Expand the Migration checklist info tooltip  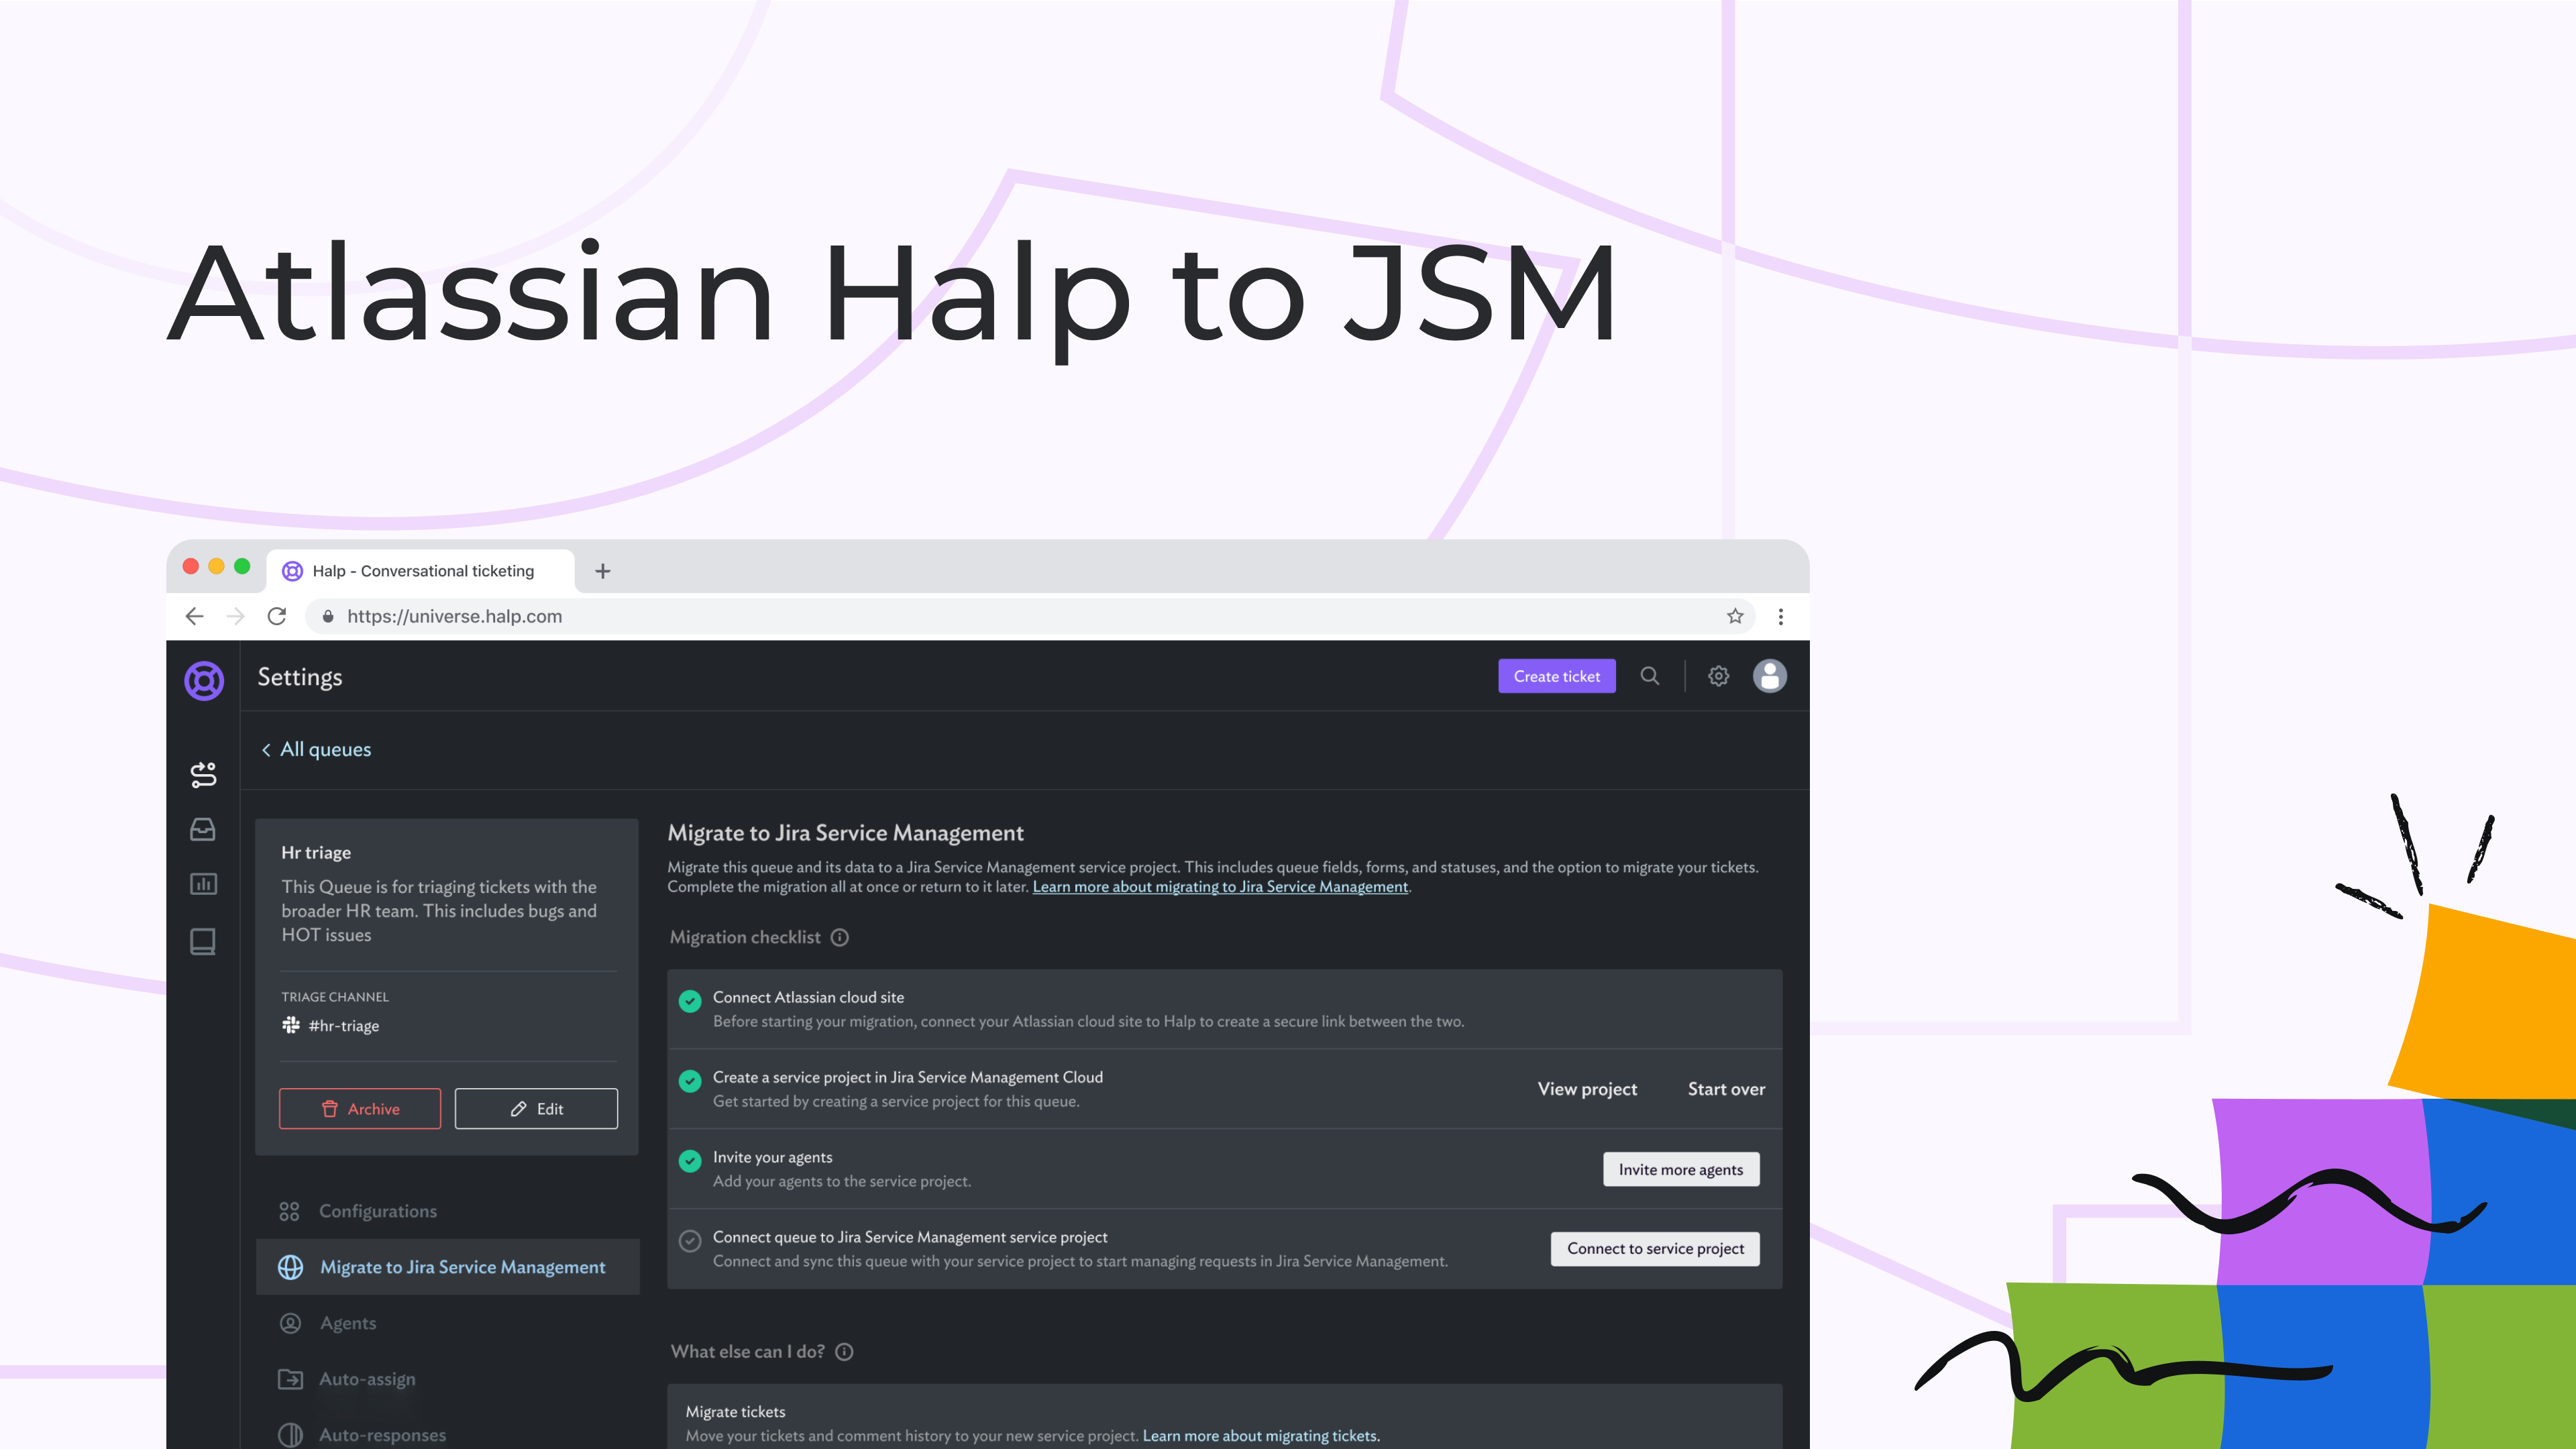(x=839, y=937)
